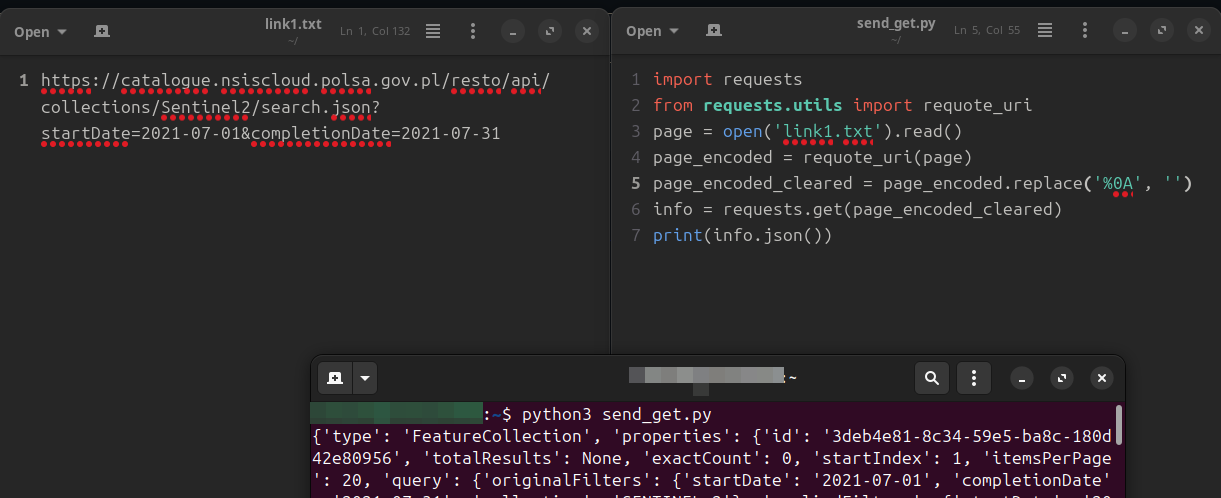Viewport: 1221px width, 498px height.
Task: Open a new terminal tab
Action: click(x=335, y=378)
